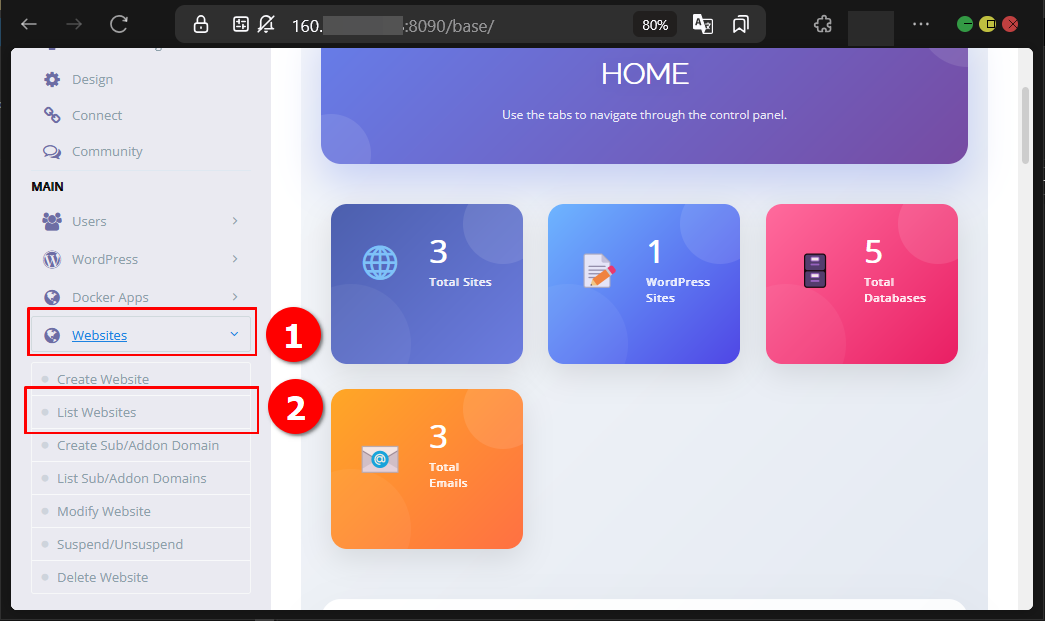This screenshot has width=1045, height=621.
Task: Select Create Website submenu item
Action: pos(141,379)
